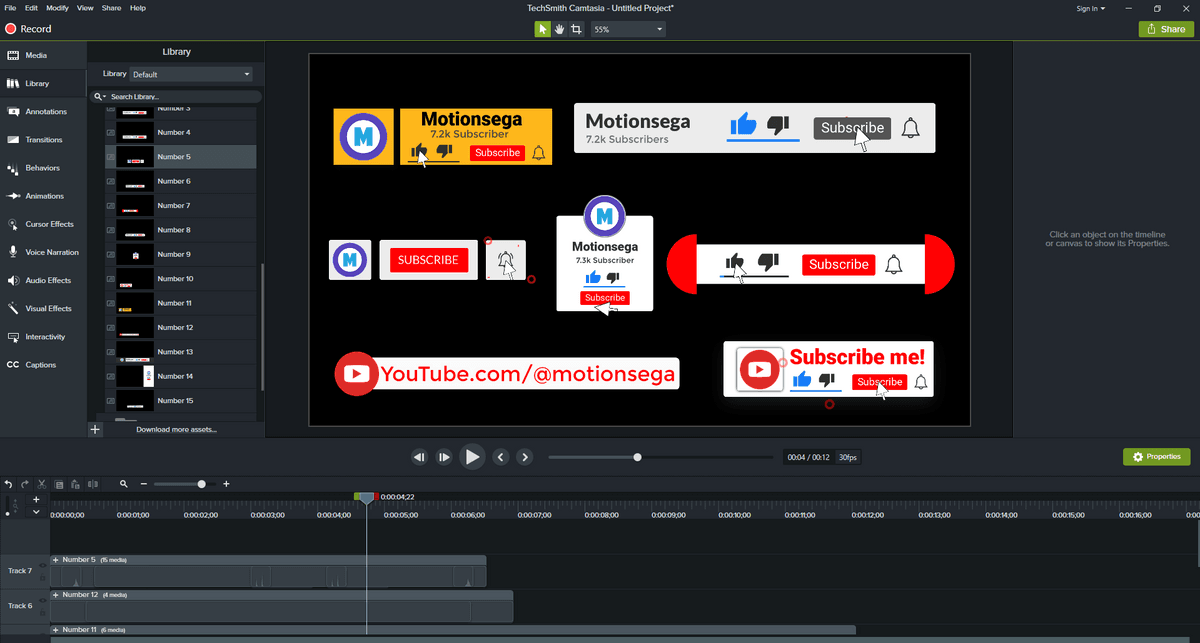The height and width of the screenshot is (643, 1200).
Task: Click the track options chevron below add-track
Action: [36, 512]
